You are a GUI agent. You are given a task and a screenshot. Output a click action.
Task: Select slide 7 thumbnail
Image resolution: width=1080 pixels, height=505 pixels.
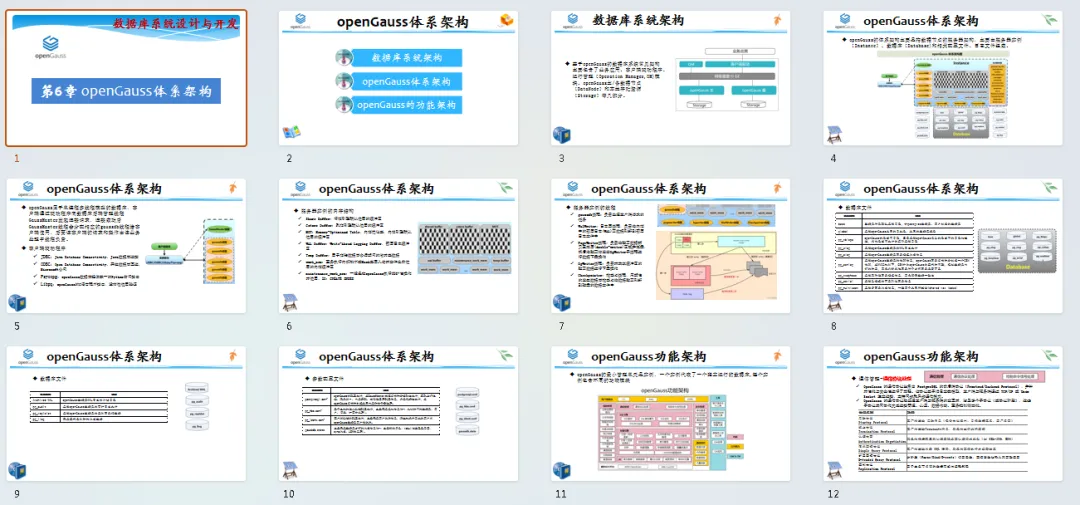[x=671, y=246]
